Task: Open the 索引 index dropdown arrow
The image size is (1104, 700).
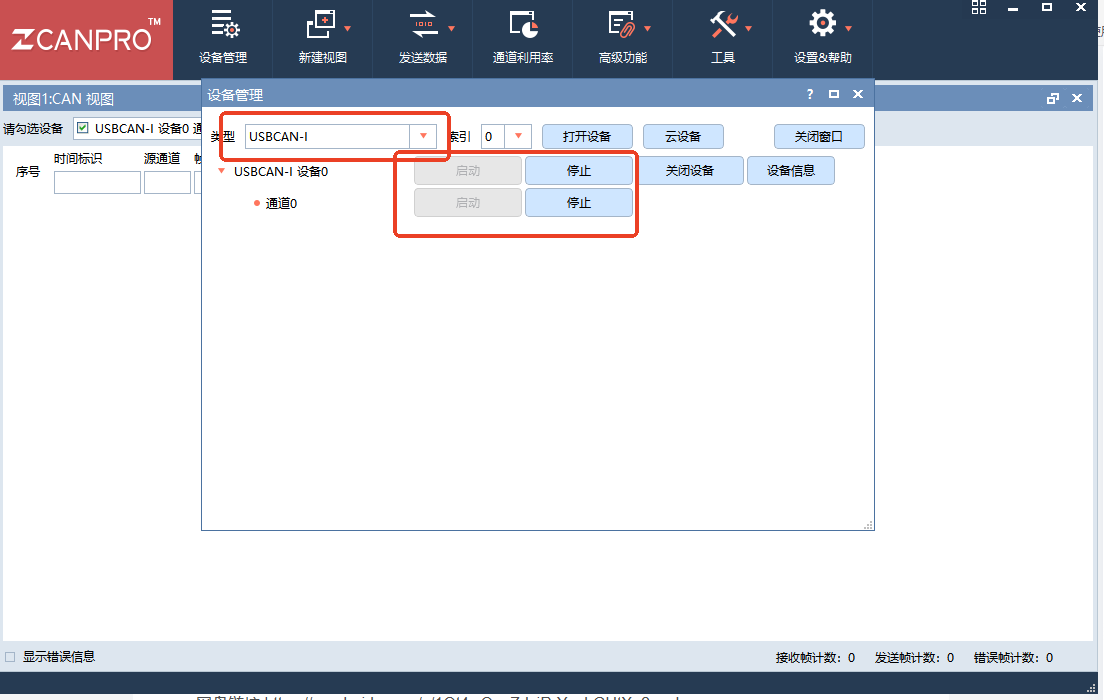Action: [518, 136]
